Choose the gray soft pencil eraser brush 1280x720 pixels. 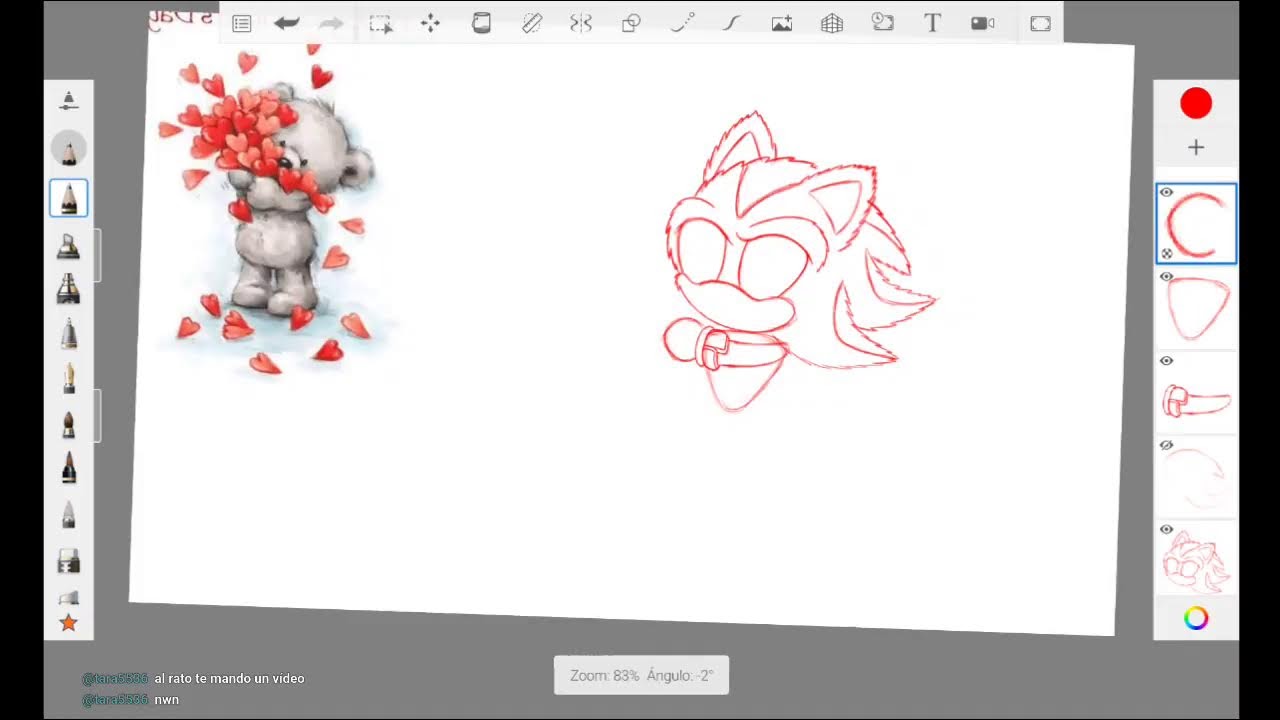point(69,513)
